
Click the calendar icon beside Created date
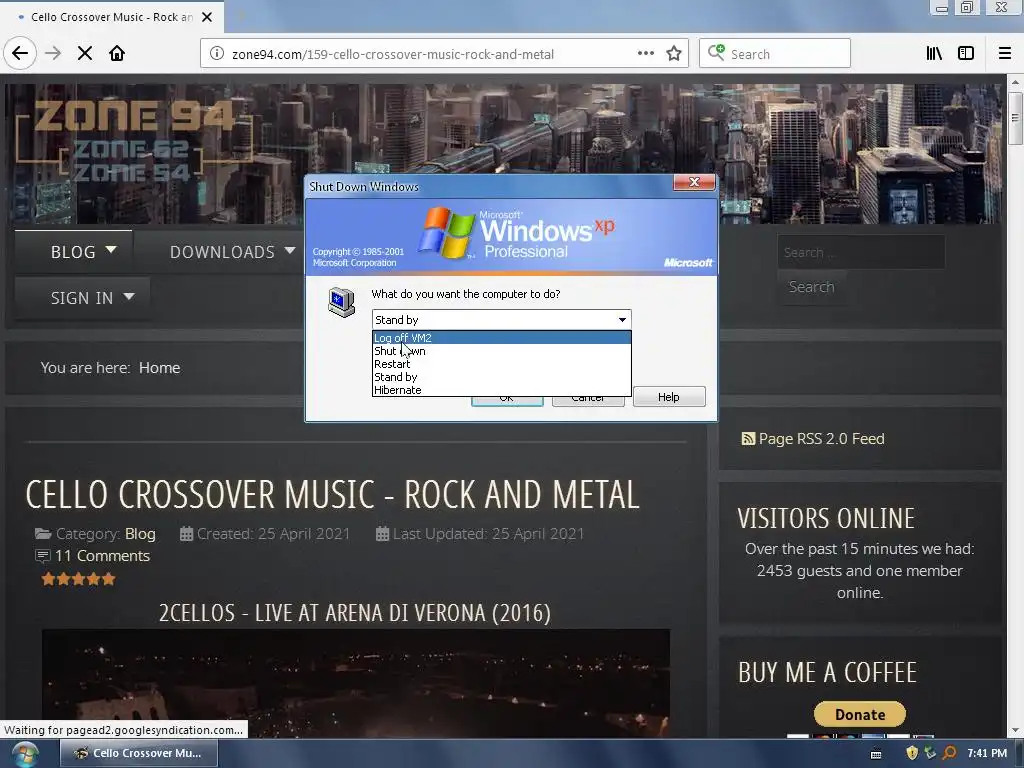[186, 534]
